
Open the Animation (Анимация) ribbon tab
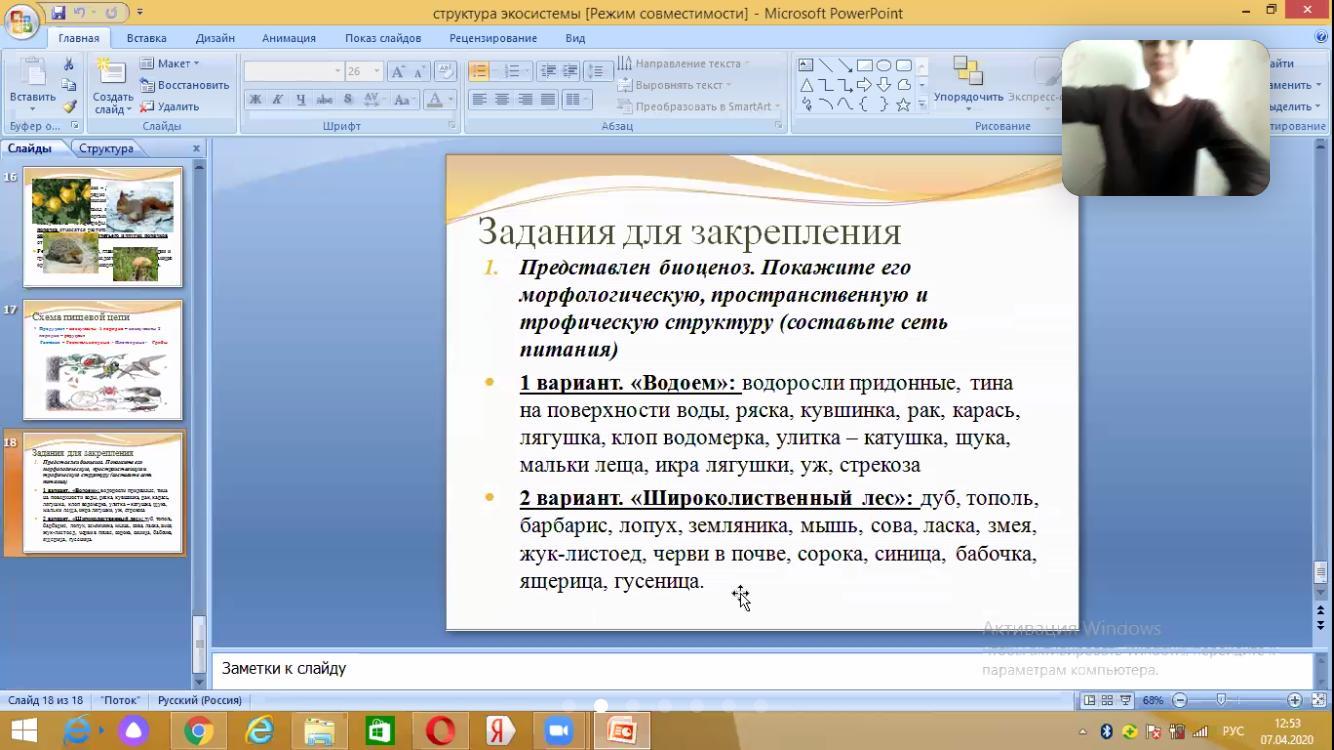pyautogui.click(x=288, y=38)
